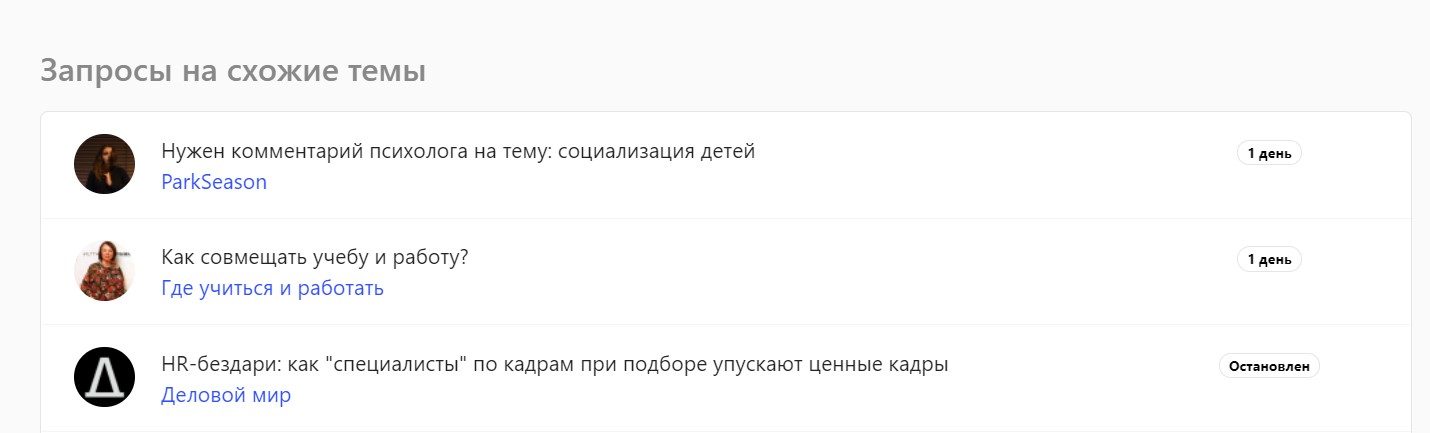Screen dimensions: 1430x433
Task: Click the 'Остановлен' status badge
Action: pyautogui.click(x=1268, y=366)
